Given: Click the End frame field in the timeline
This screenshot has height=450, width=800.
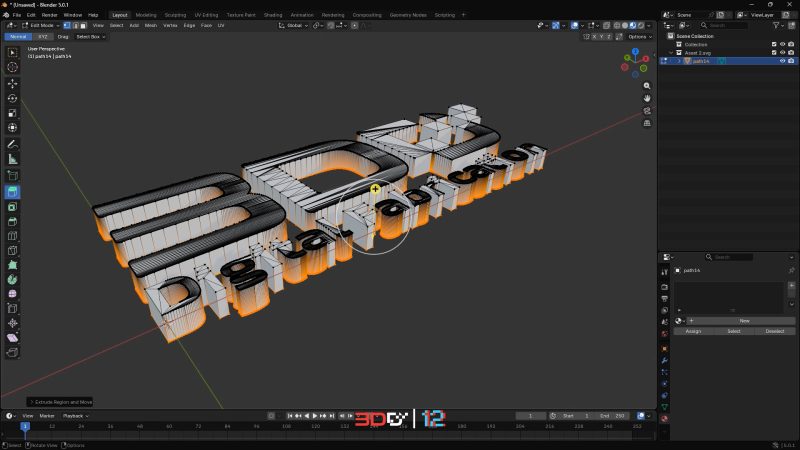Looking at the screenshot, I should (x=613, y=416).
